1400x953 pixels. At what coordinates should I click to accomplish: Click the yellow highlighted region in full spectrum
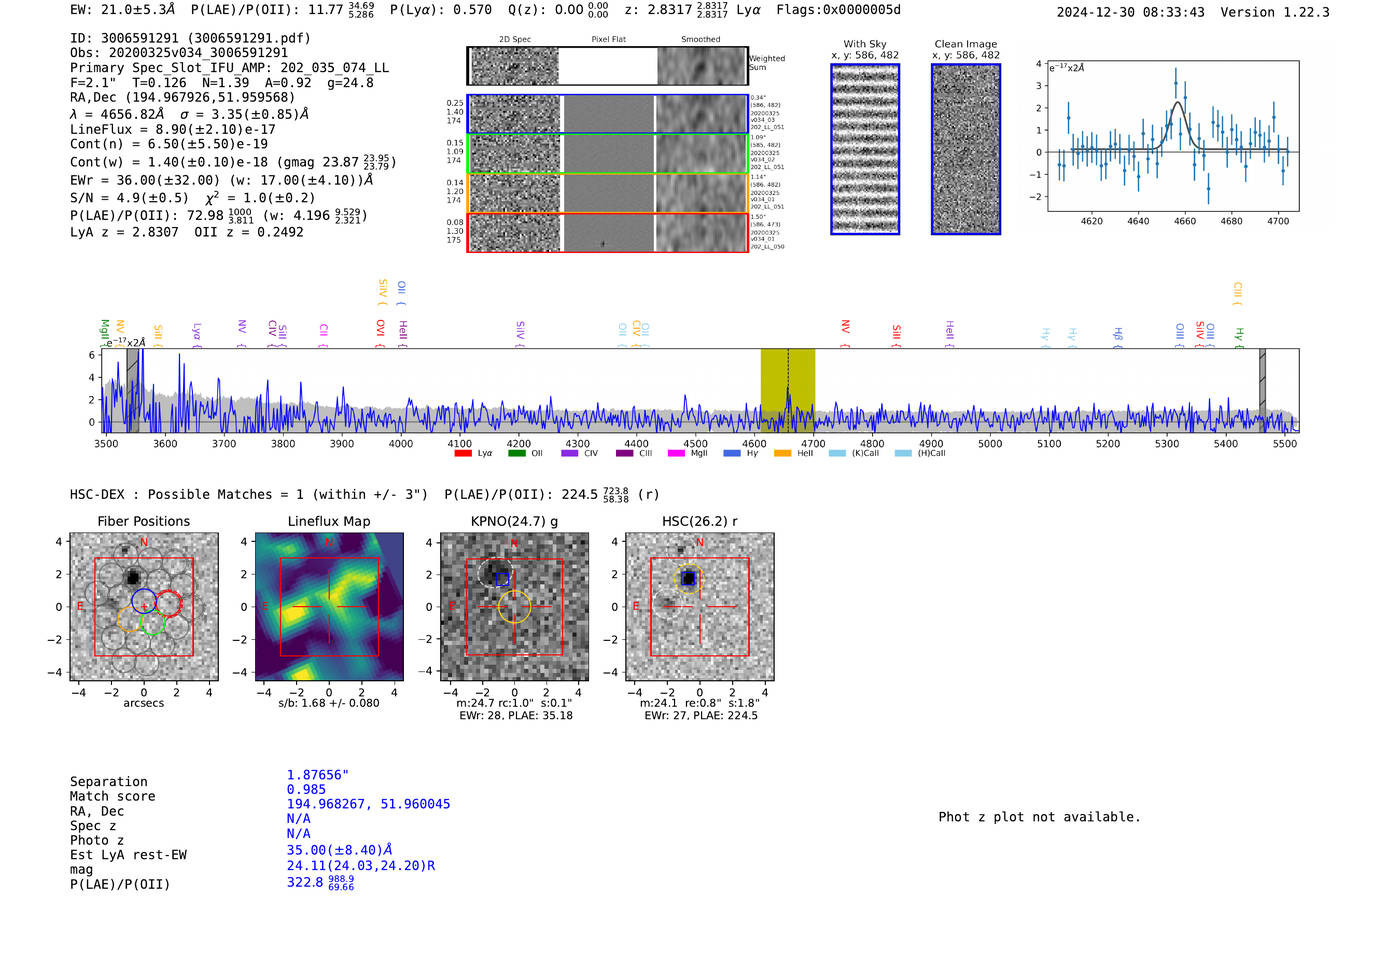click(x=788, y=390)
